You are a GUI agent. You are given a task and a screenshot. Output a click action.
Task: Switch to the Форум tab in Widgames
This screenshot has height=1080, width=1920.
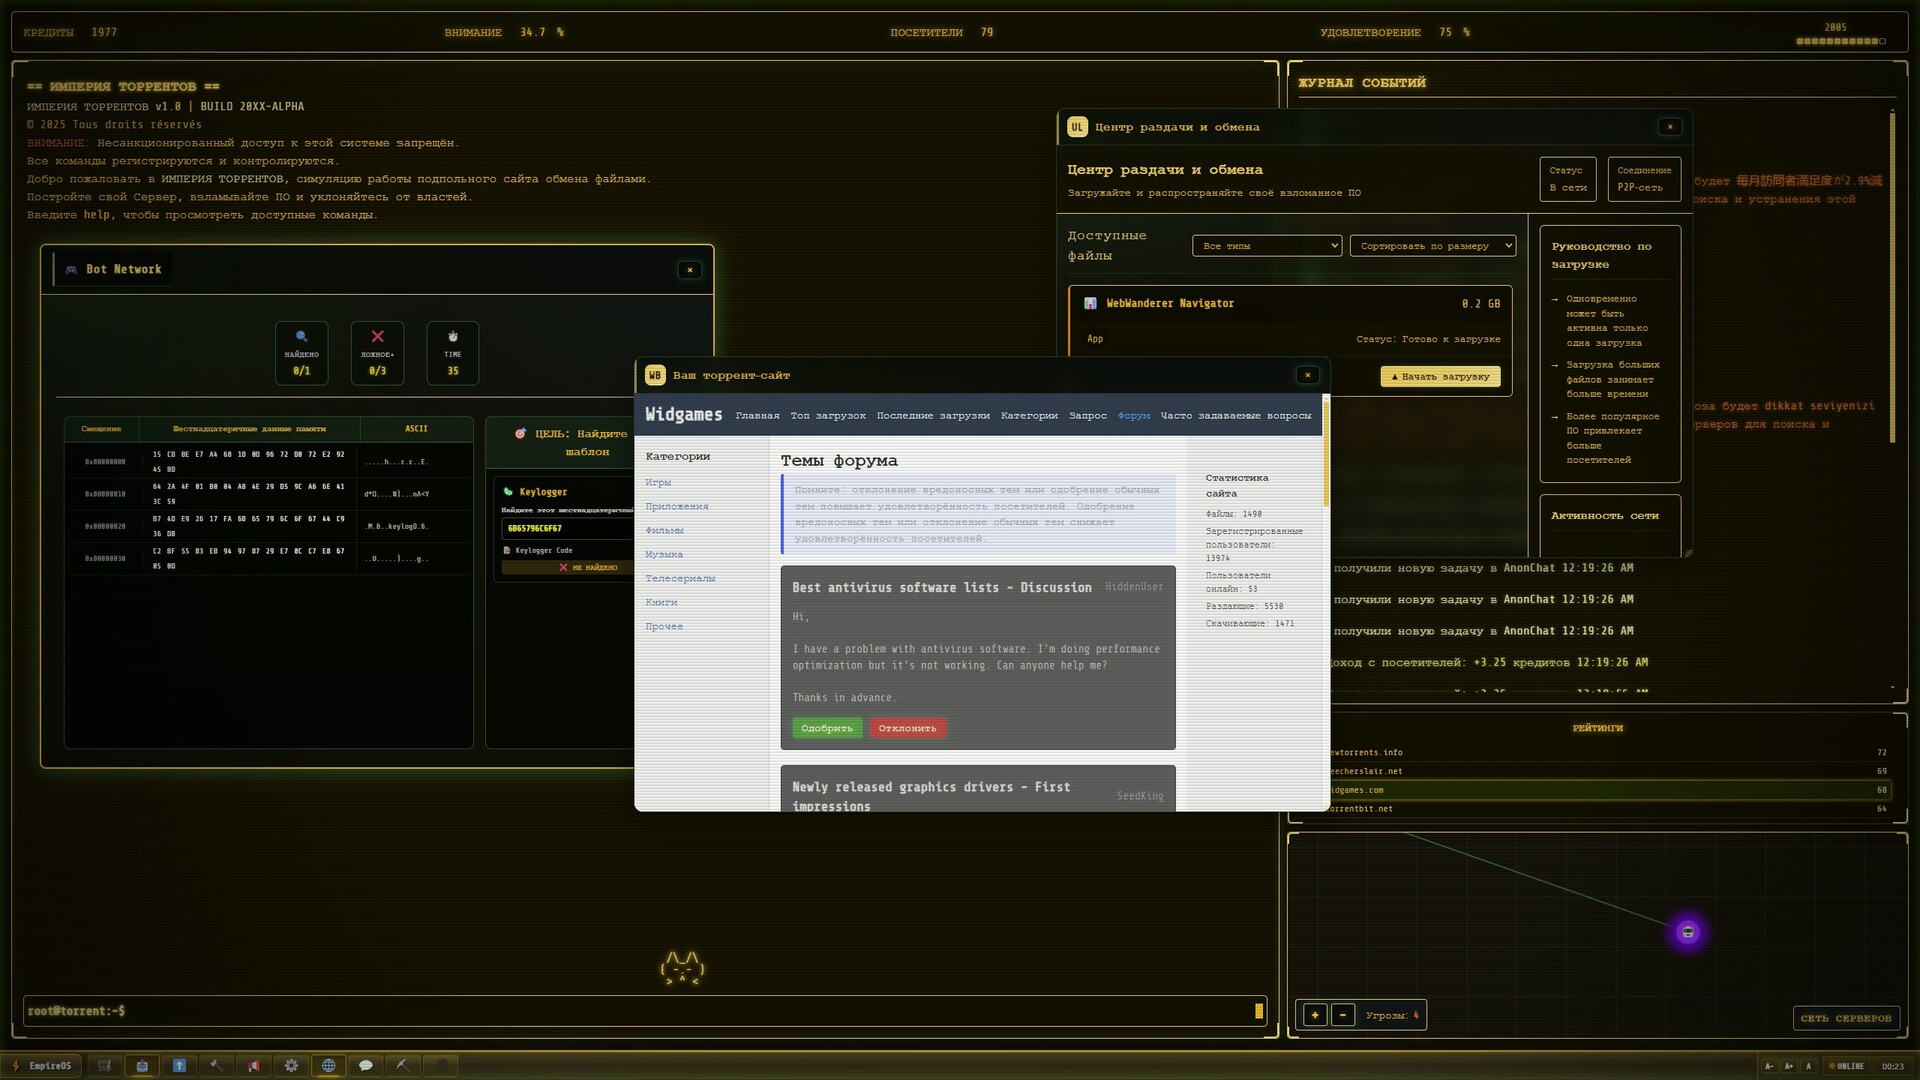coord(1135,415)
